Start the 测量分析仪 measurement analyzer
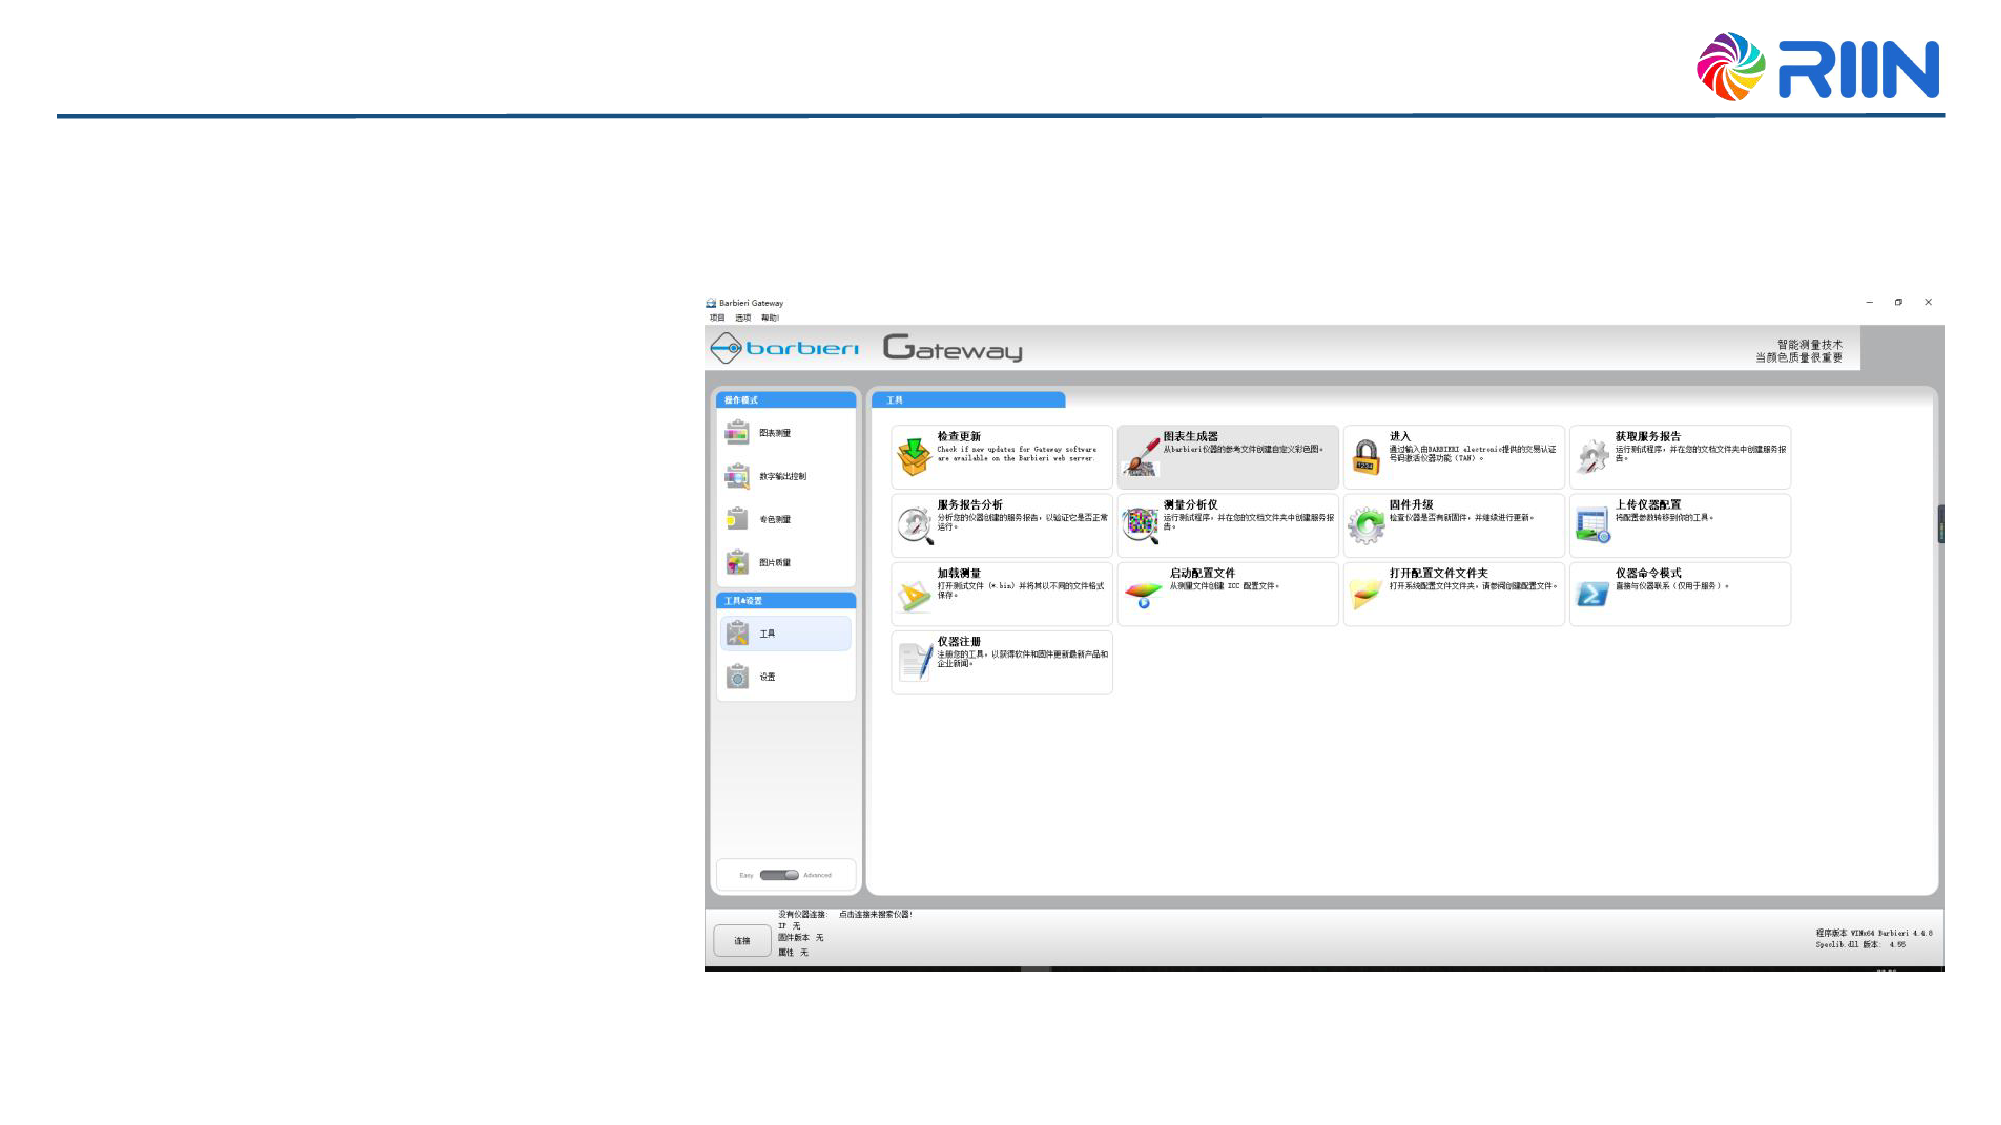Image resolution: width=2001 pixels, height=1125 pixels. [1140, 525]
